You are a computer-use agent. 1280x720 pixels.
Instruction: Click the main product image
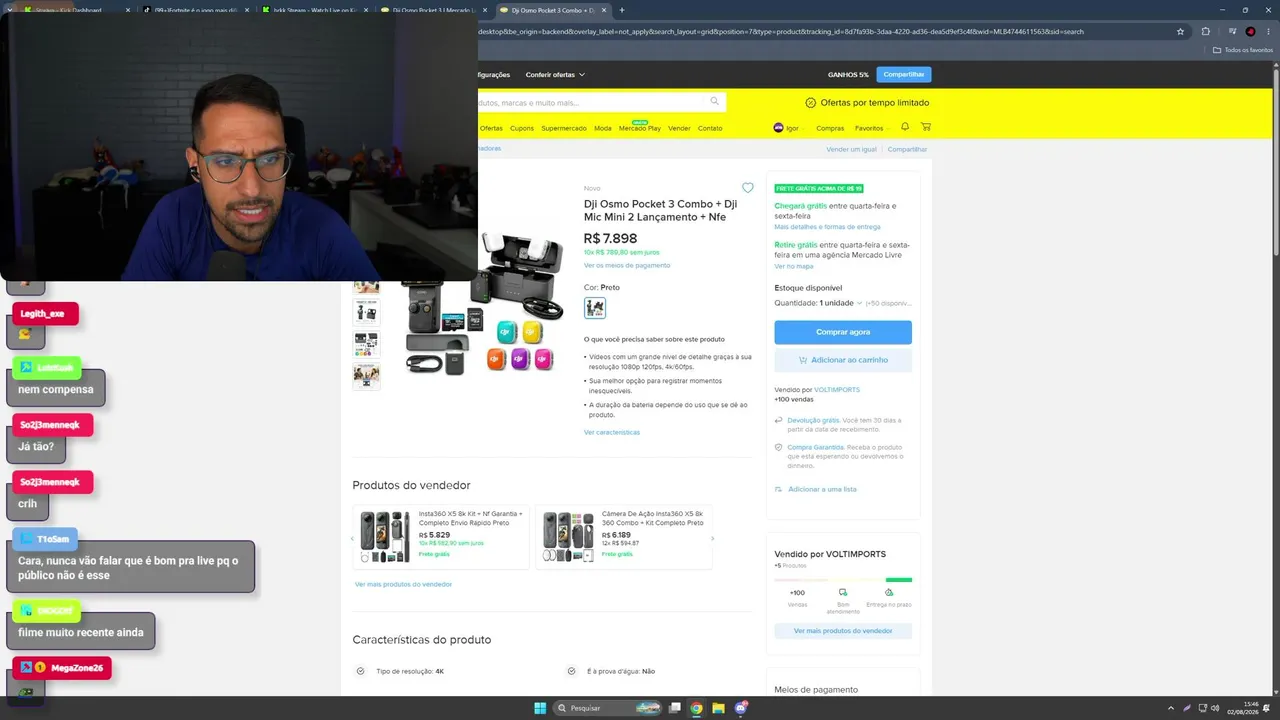pos(482,303)
